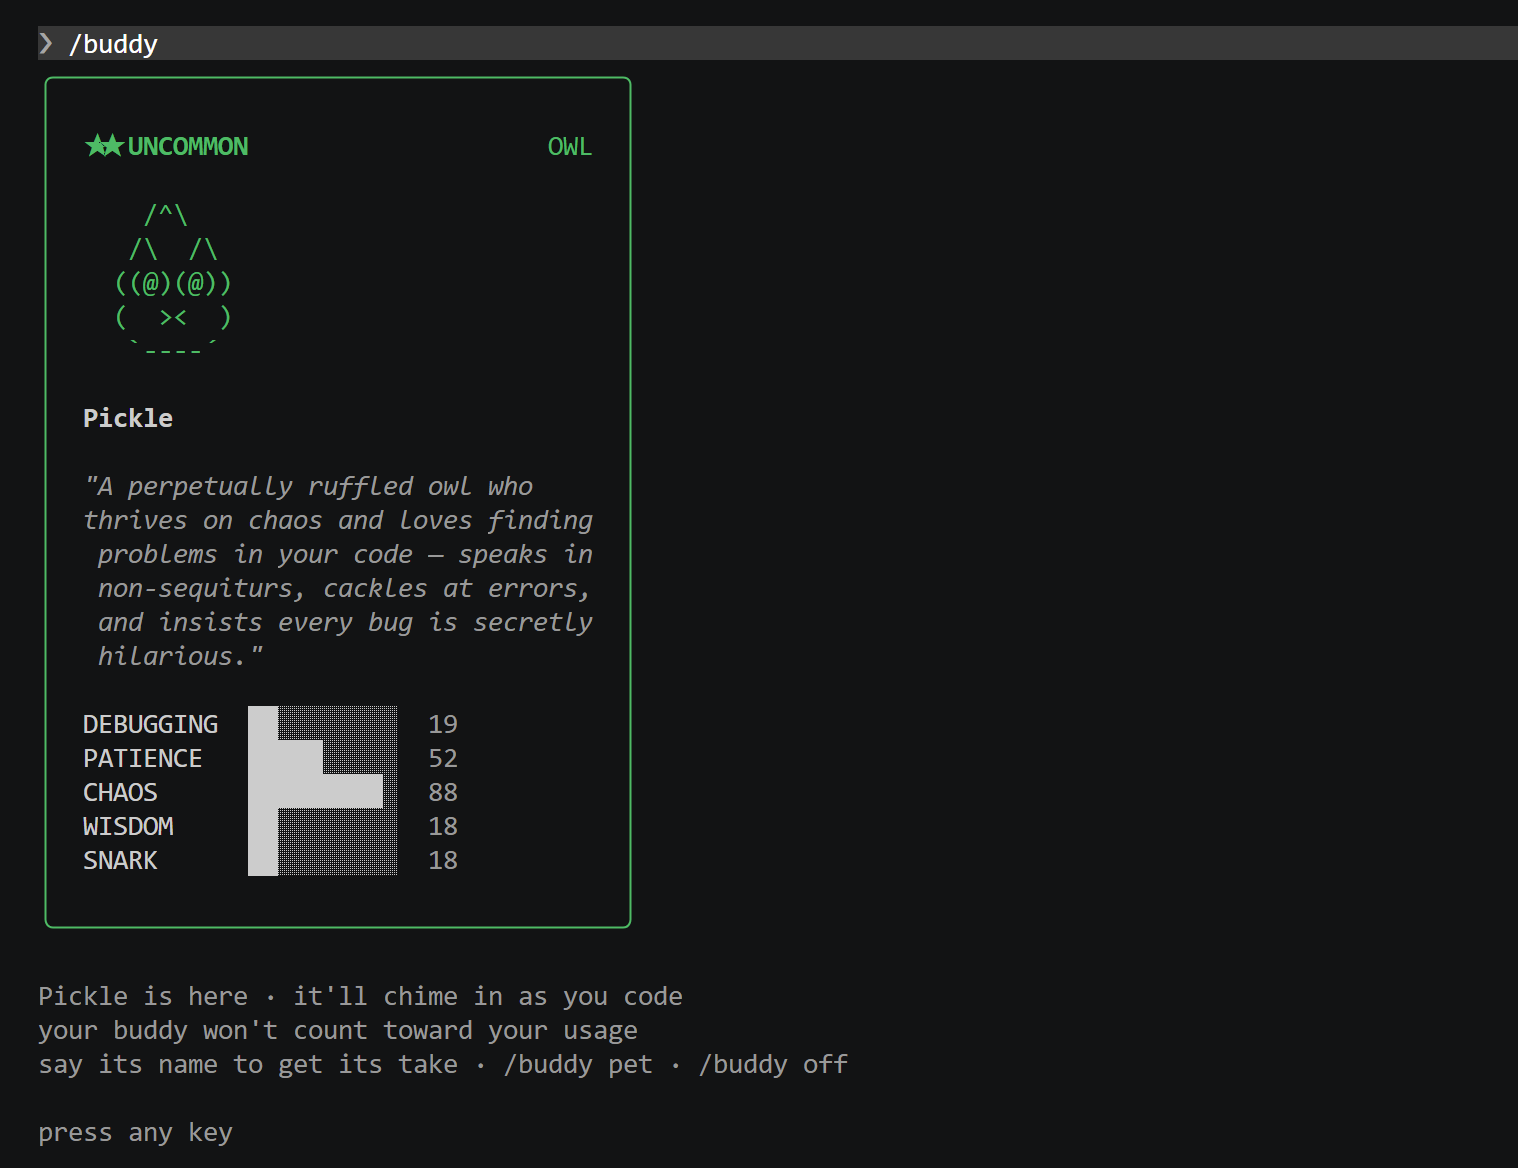Click the owl's beak symbol
1518x1168 pixels.
tap(173, 318)
